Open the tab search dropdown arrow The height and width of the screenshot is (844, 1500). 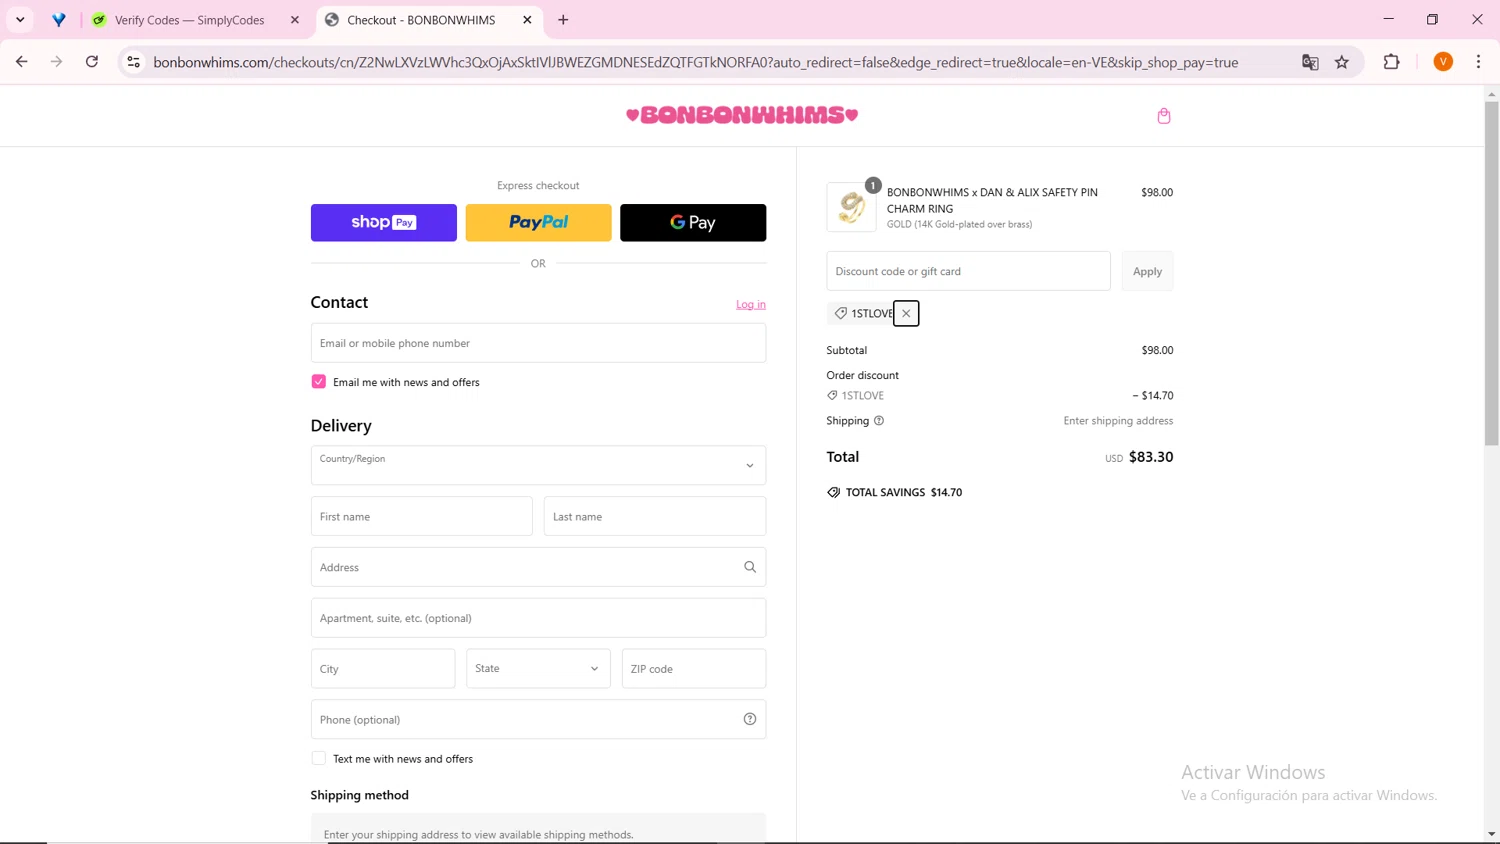(x=20, y=20)
